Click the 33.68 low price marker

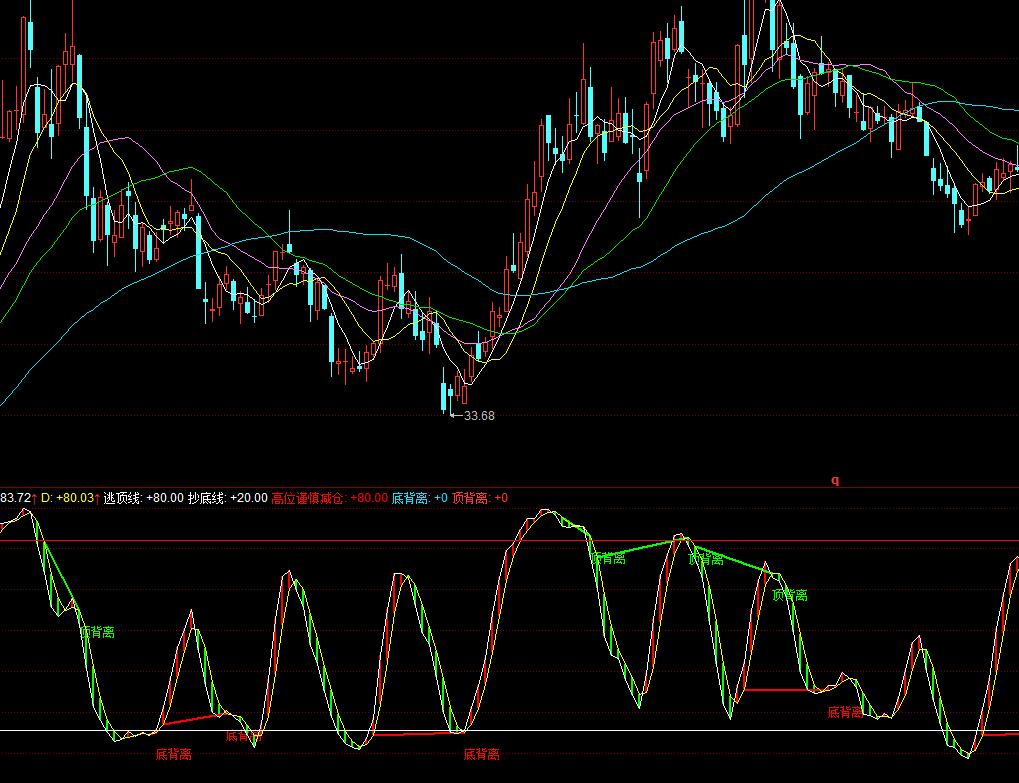(478, 416)
